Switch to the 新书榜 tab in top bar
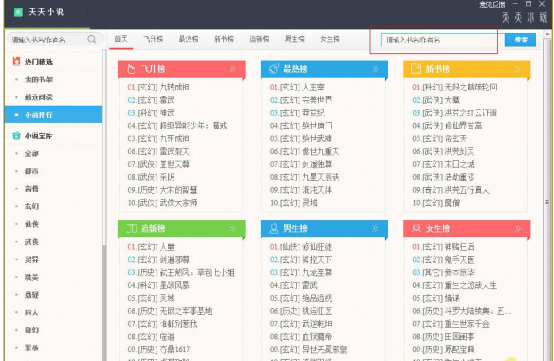Image resolution: width=554 pixels, height=361 pixels. pyautogui.click(x=224, y=39)
